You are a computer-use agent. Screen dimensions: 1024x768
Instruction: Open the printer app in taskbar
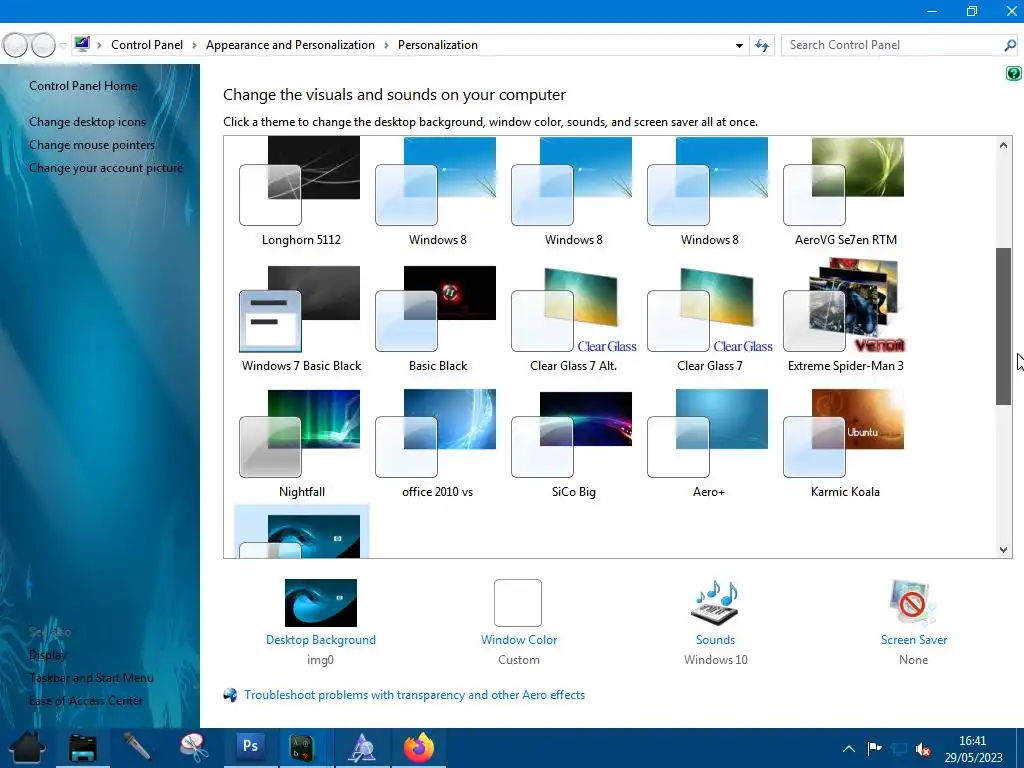click(x=82, y=747)
